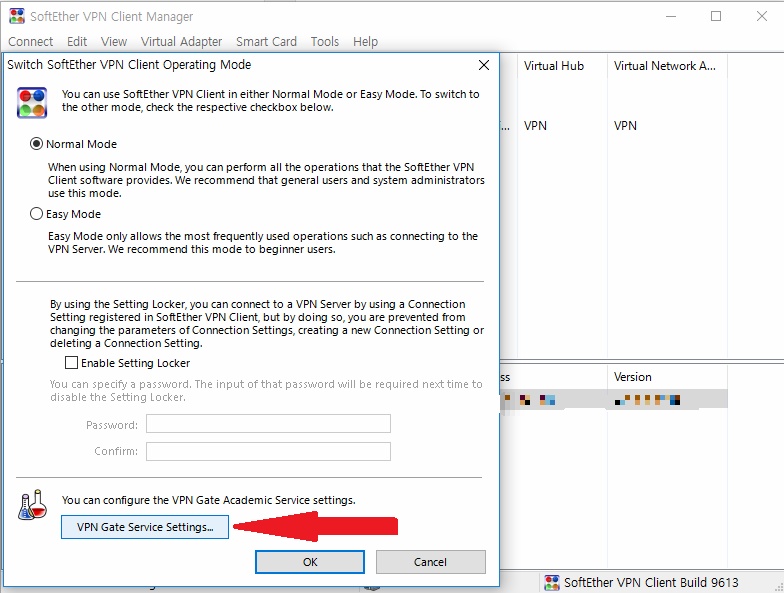Open the Connect menu
784x593 pixels.
pos(30,42)
